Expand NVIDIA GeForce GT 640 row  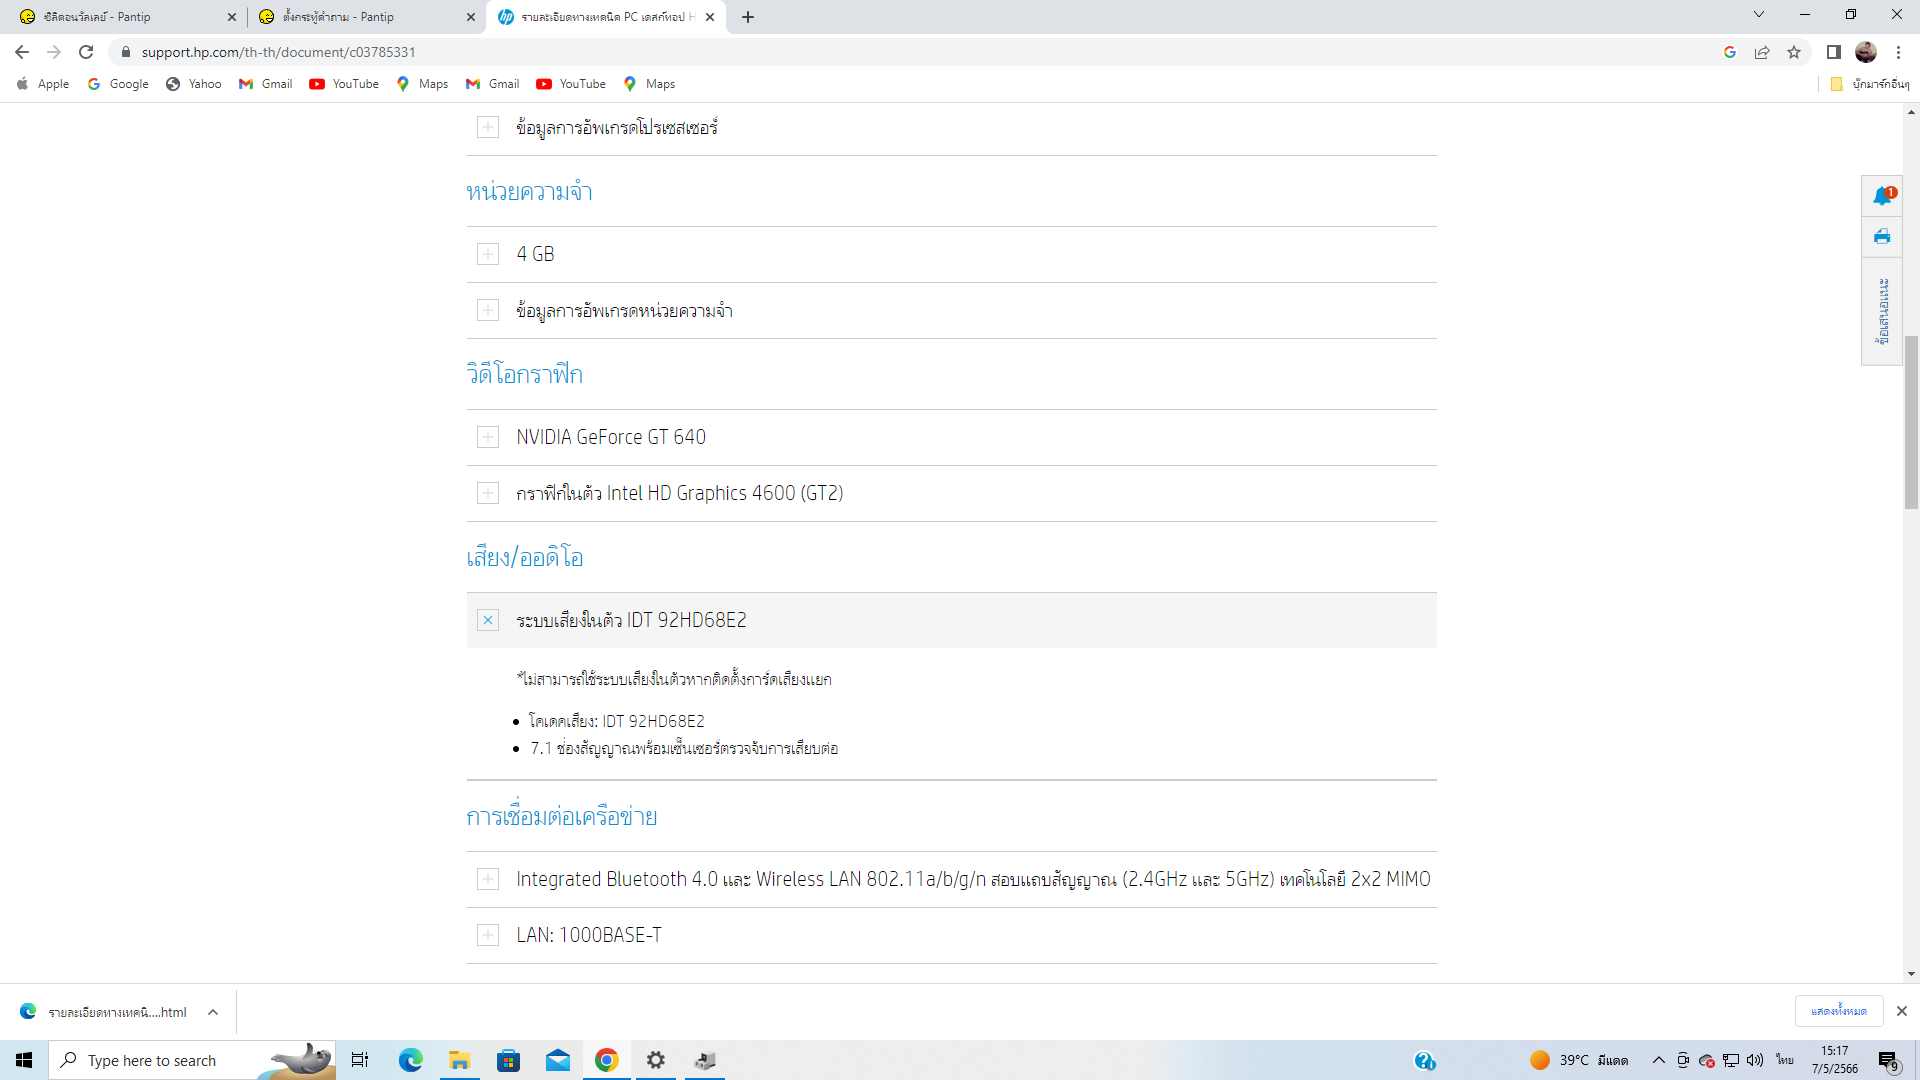[x=951, y=437]
